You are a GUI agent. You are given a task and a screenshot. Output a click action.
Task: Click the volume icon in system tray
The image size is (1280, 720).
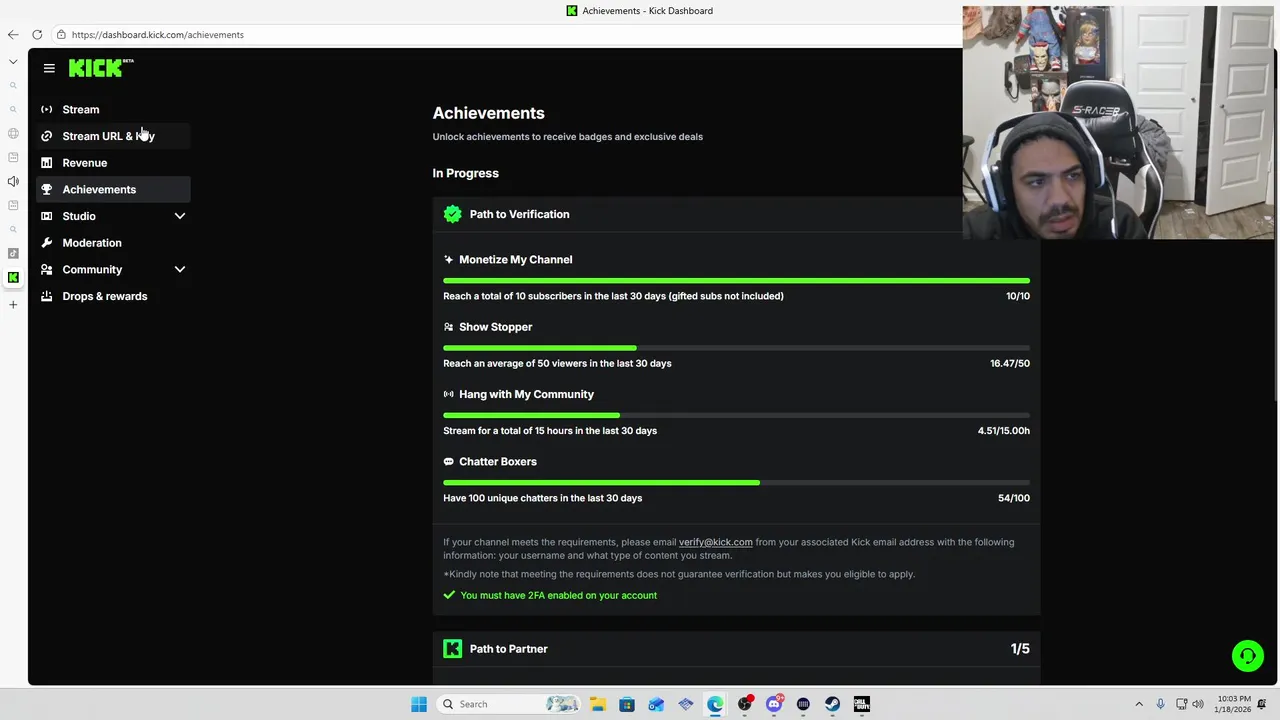click(1198, 704)
